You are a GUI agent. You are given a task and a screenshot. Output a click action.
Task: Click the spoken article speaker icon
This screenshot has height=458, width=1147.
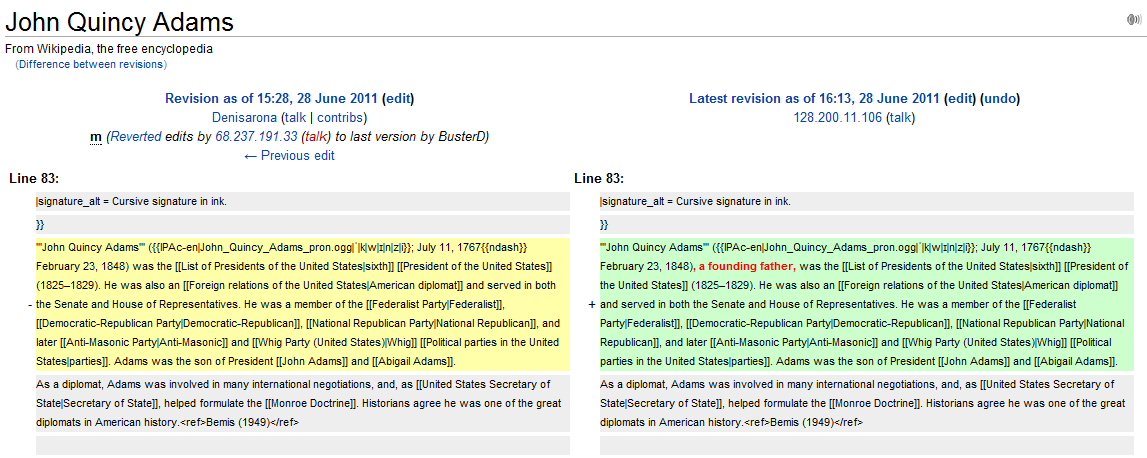(x=1134, y=20)
